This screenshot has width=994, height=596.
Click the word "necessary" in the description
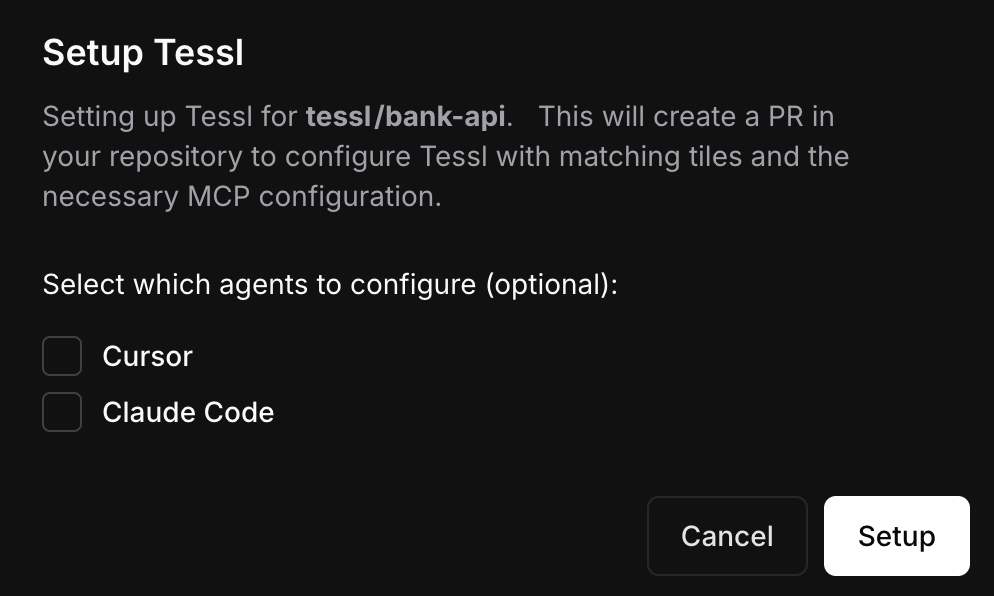click(110, 197)
